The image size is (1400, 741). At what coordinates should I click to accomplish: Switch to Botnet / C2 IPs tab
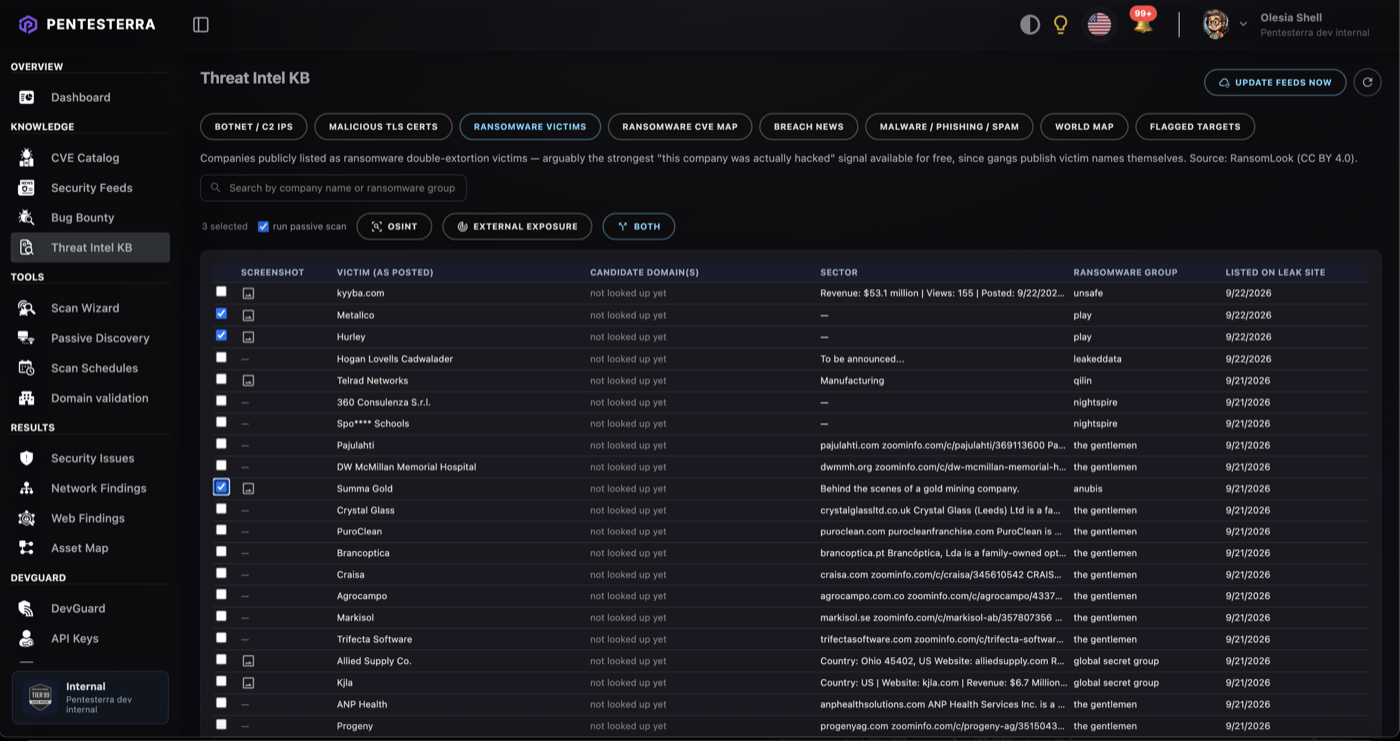click(254, 127)
